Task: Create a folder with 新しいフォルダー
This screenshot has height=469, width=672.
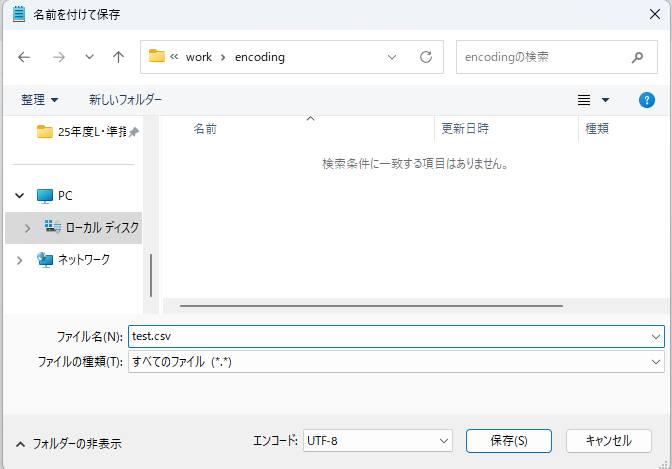Action: click(125, 100)
